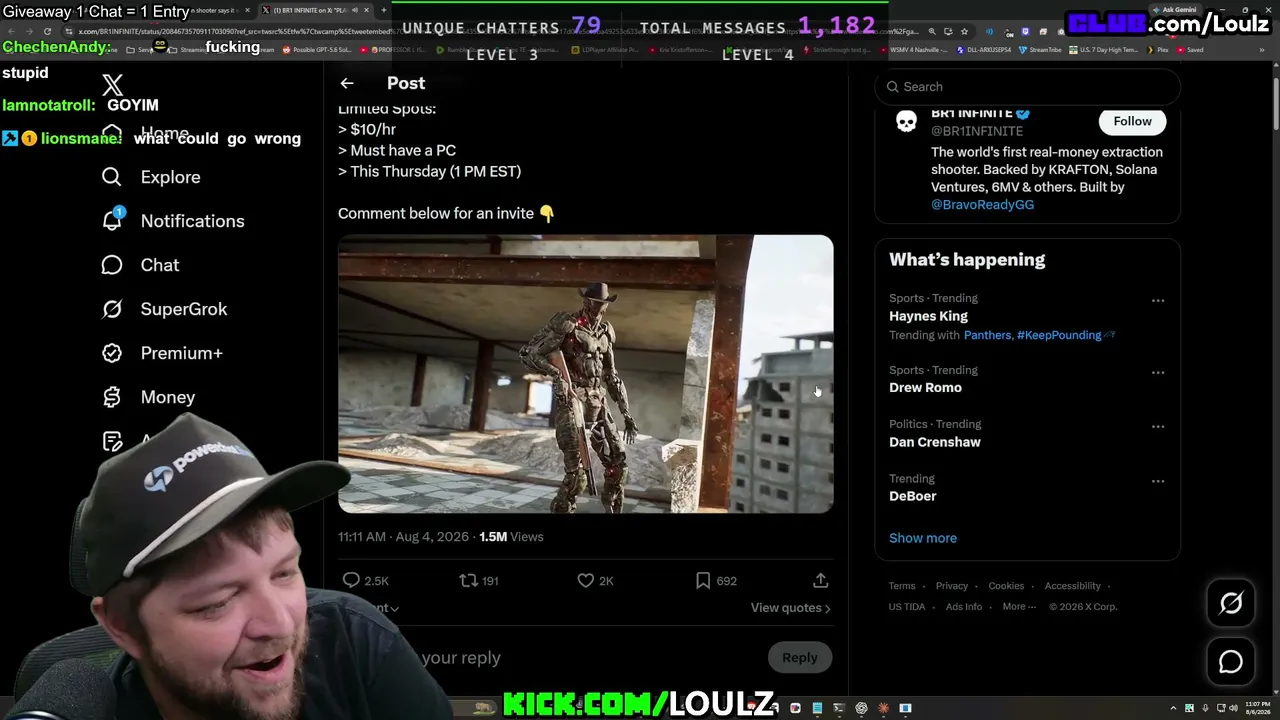The image size is (1280, 720).
Task: Show hidden system tray icons
Action: (1175, 708)
